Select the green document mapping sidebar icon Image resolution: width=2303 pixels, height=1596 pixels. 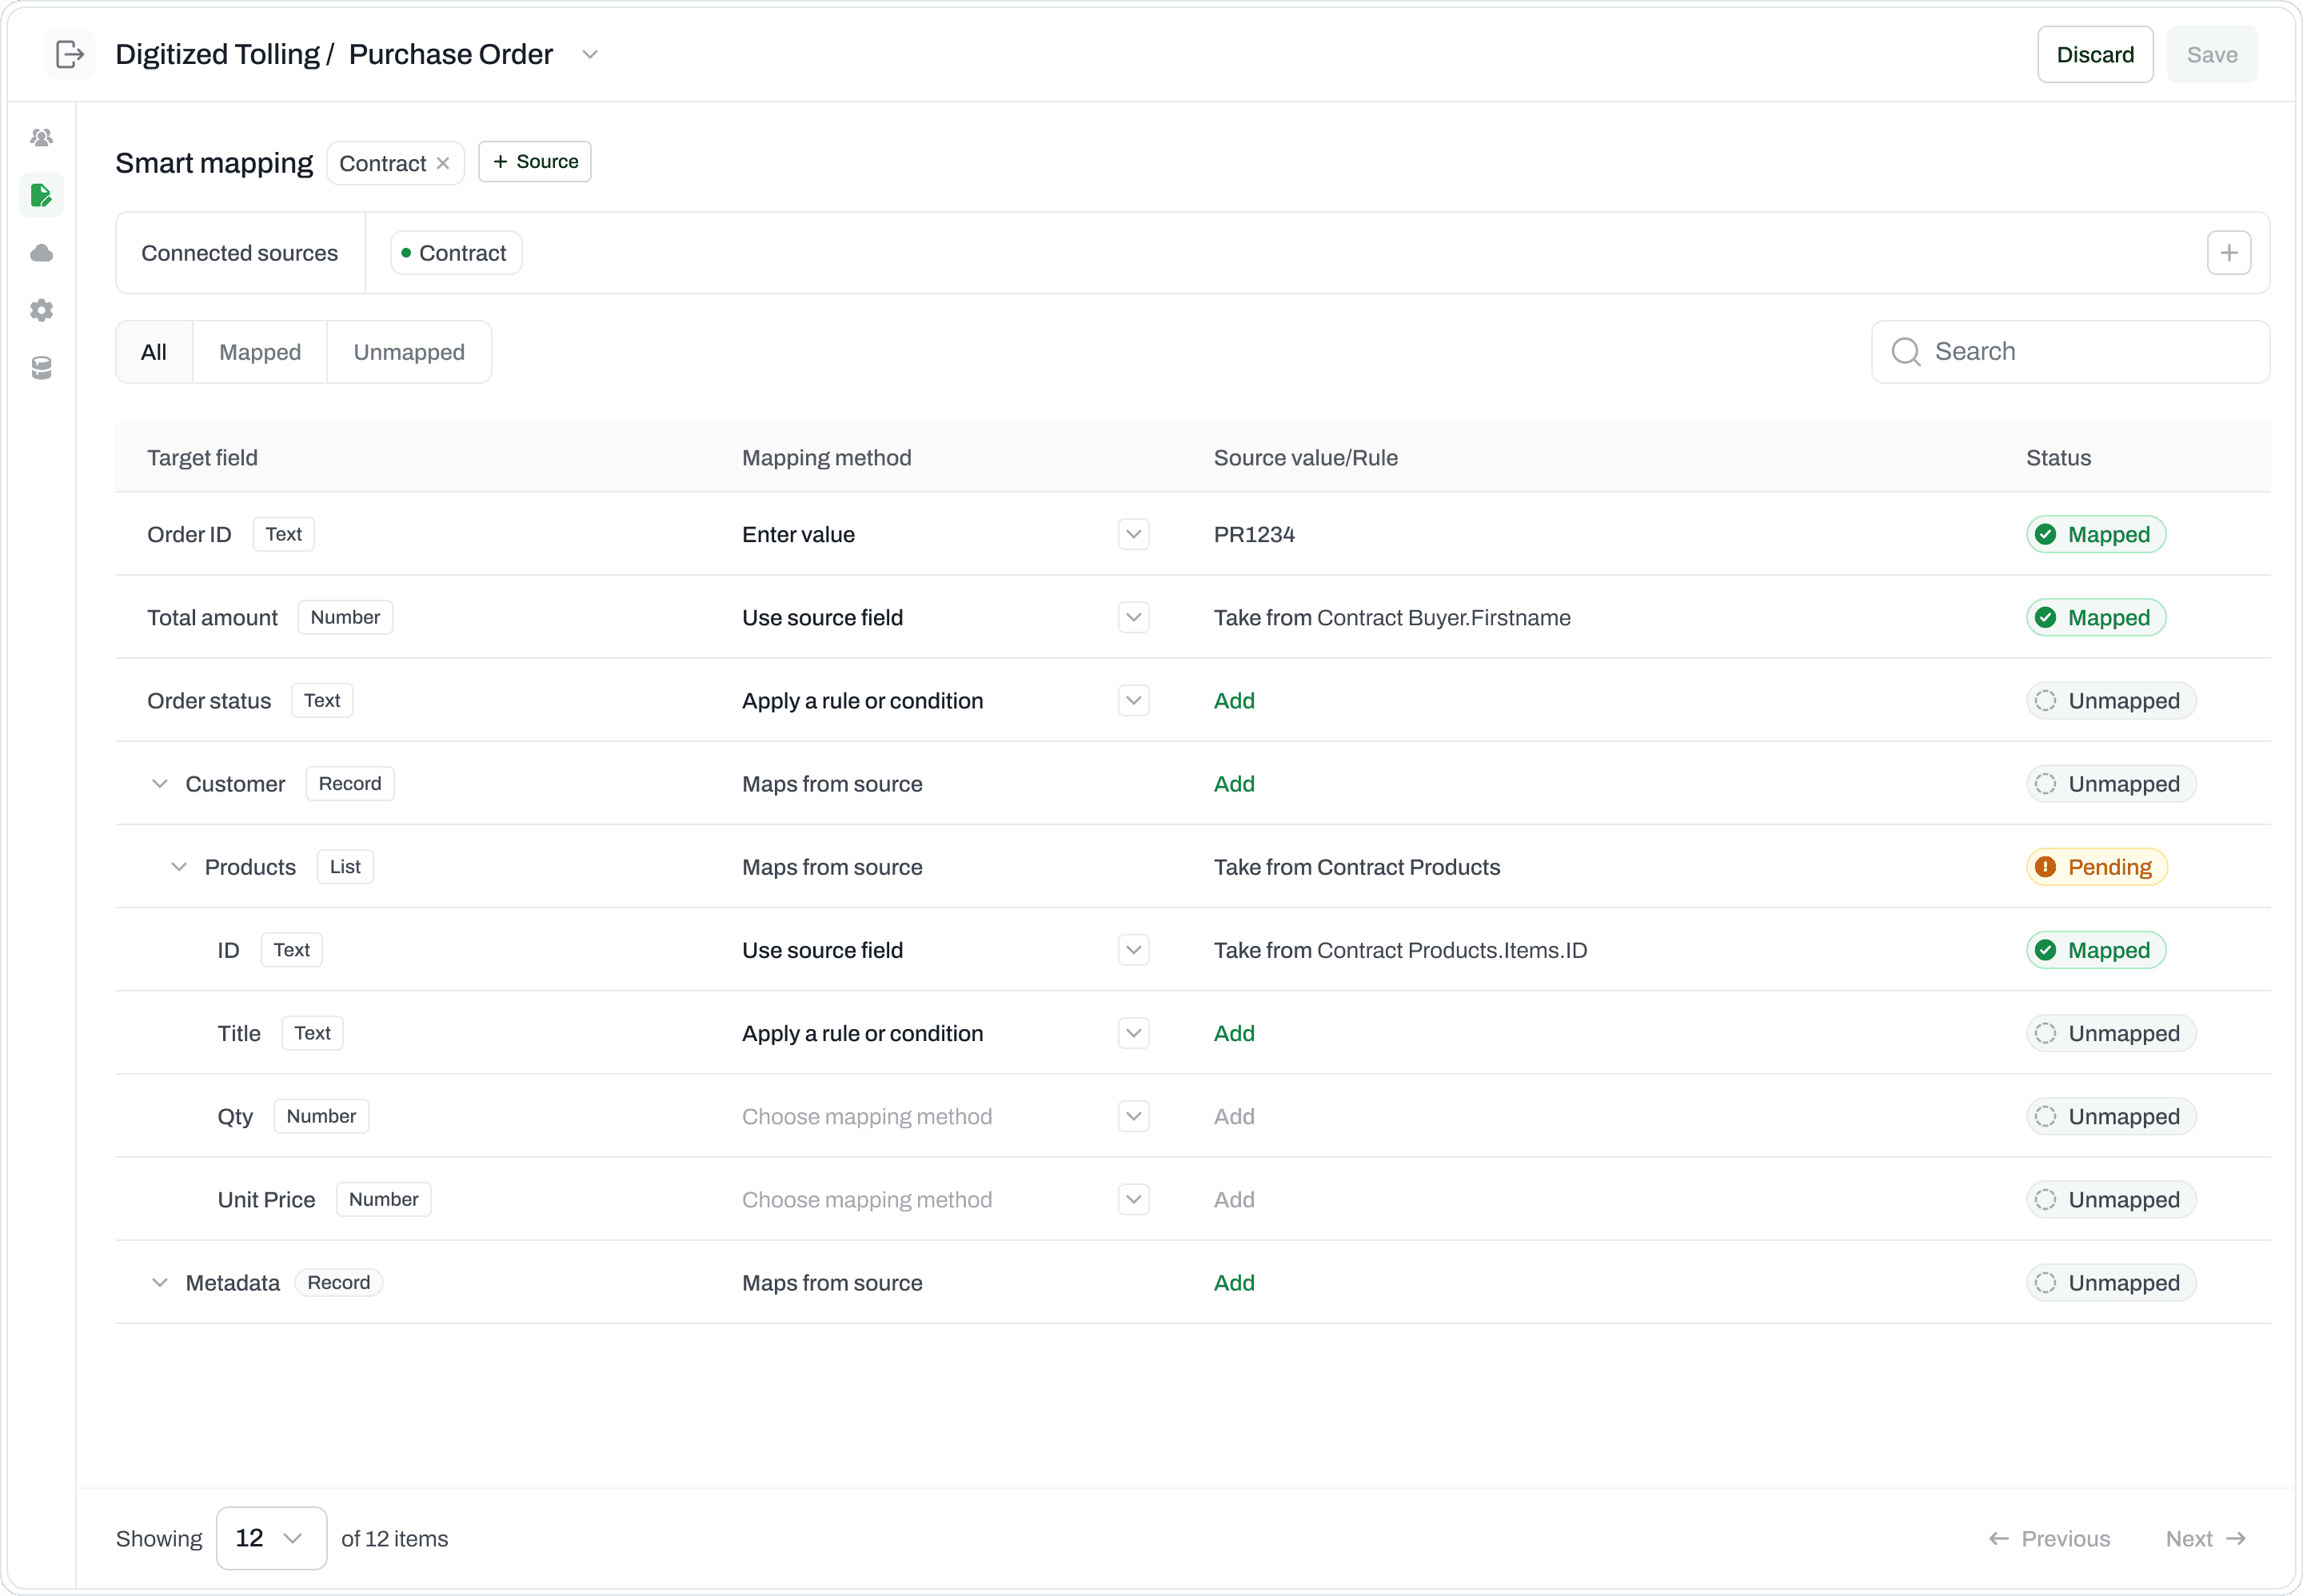[41, 195]
